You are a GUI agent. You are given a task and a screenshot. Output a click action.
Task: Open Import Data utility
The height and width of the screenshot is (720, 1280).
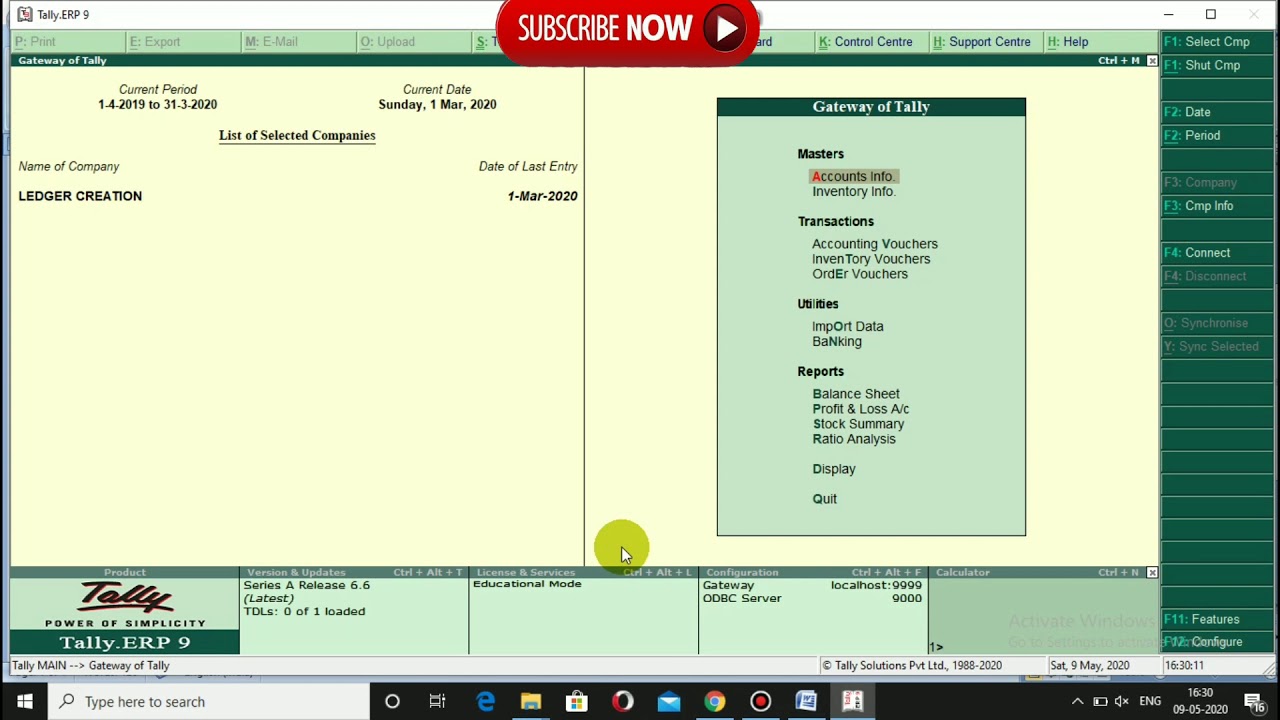(848, 327)
